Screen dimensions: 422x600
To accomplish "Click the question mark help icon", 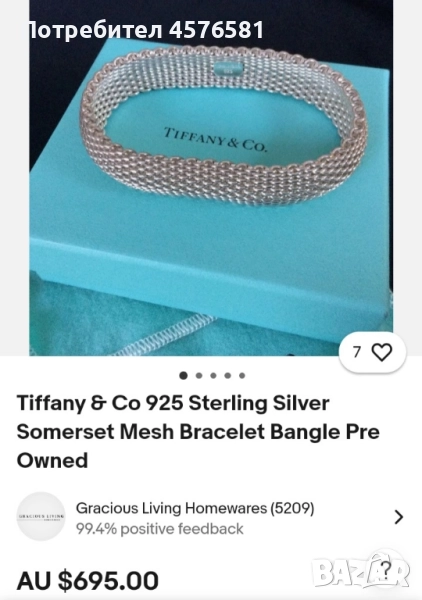I will click(x=386, y=567).
